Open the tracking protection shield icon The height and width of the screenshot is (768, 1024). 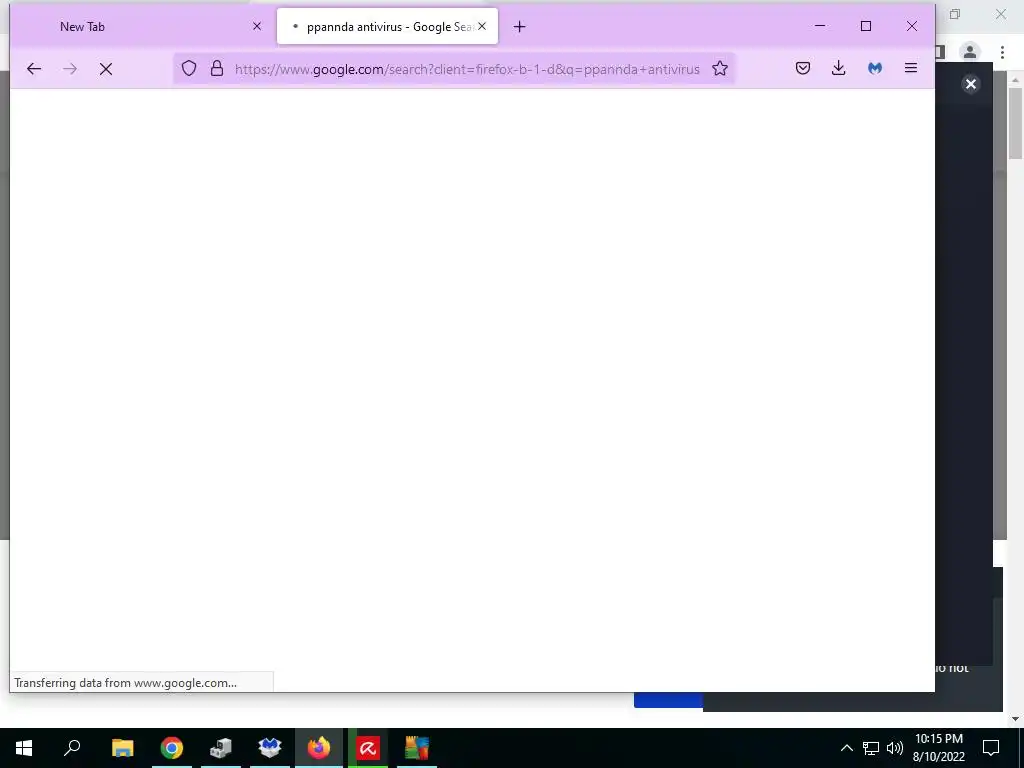pyautogui.click(x=189, y=69)
